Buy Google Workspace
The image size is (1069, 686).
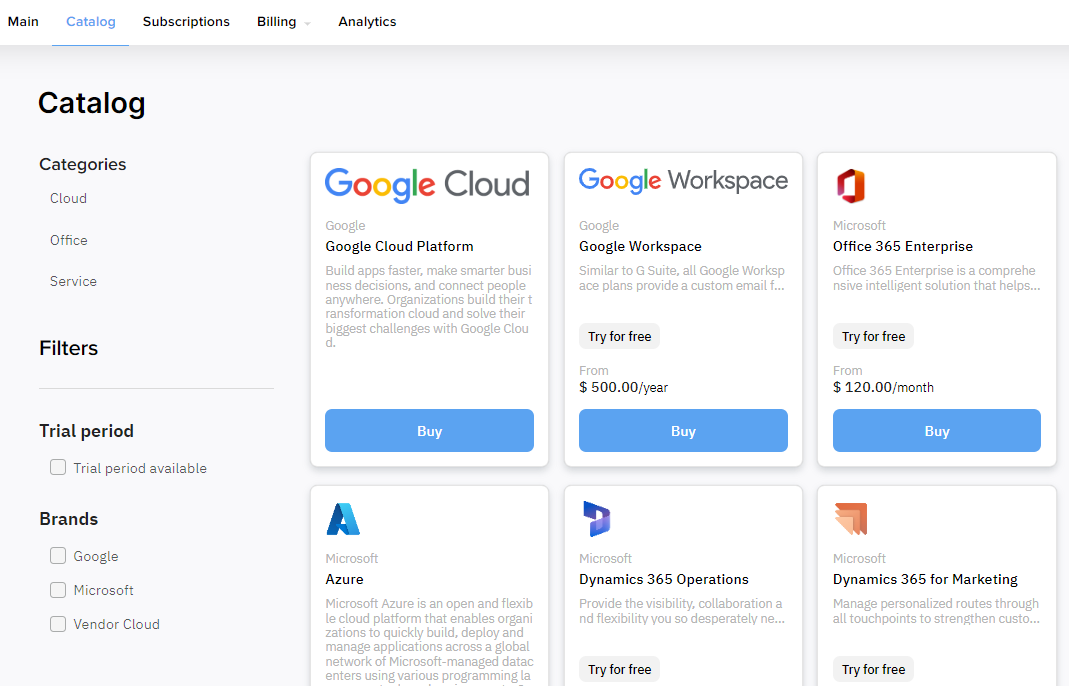683,430
